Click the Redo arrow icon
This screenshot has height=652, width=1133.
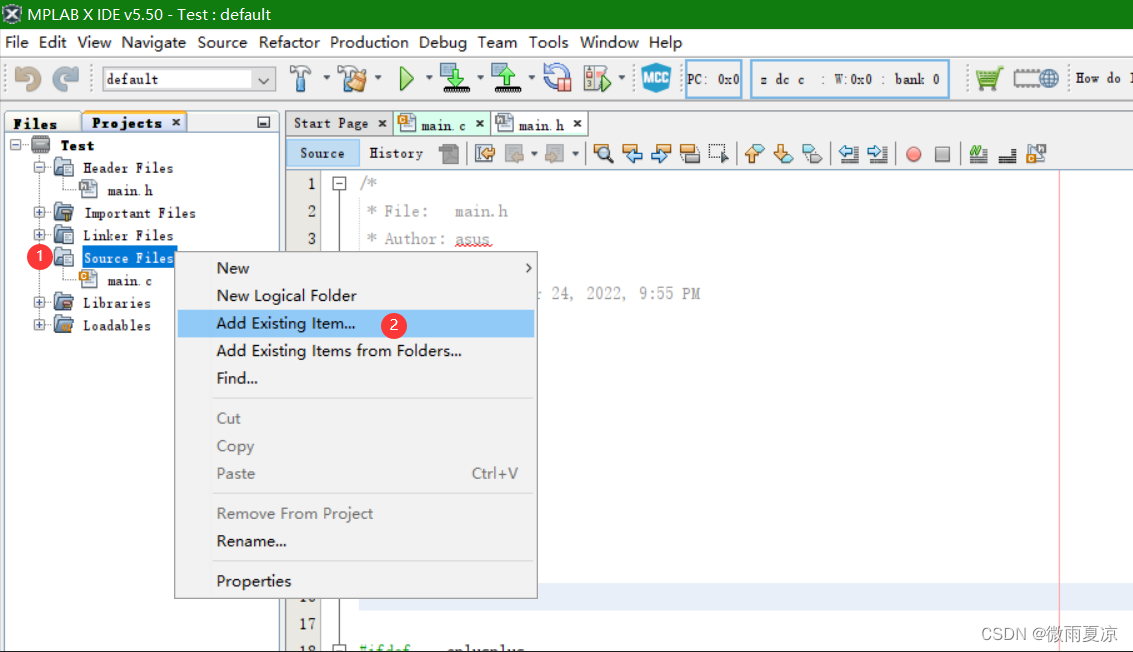[66, 78]
